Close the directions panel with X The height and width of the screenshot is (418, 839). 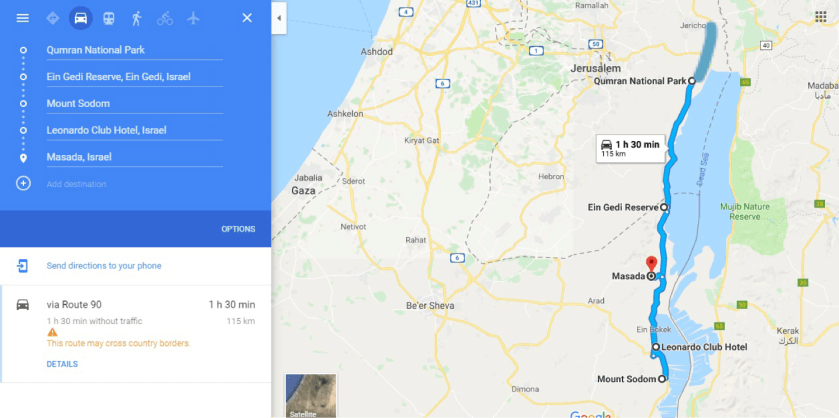[247, 18]
